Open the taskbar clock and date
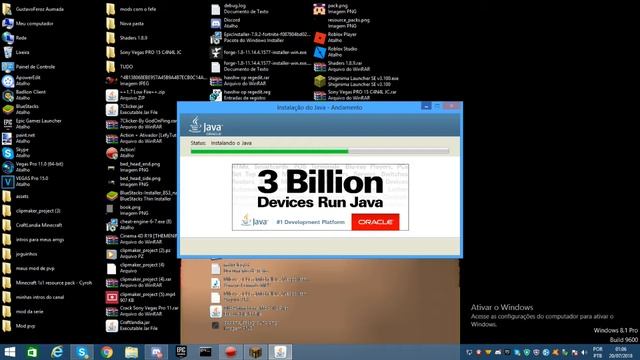The height and width of the screenshot is (360, 640). point(620,352)
